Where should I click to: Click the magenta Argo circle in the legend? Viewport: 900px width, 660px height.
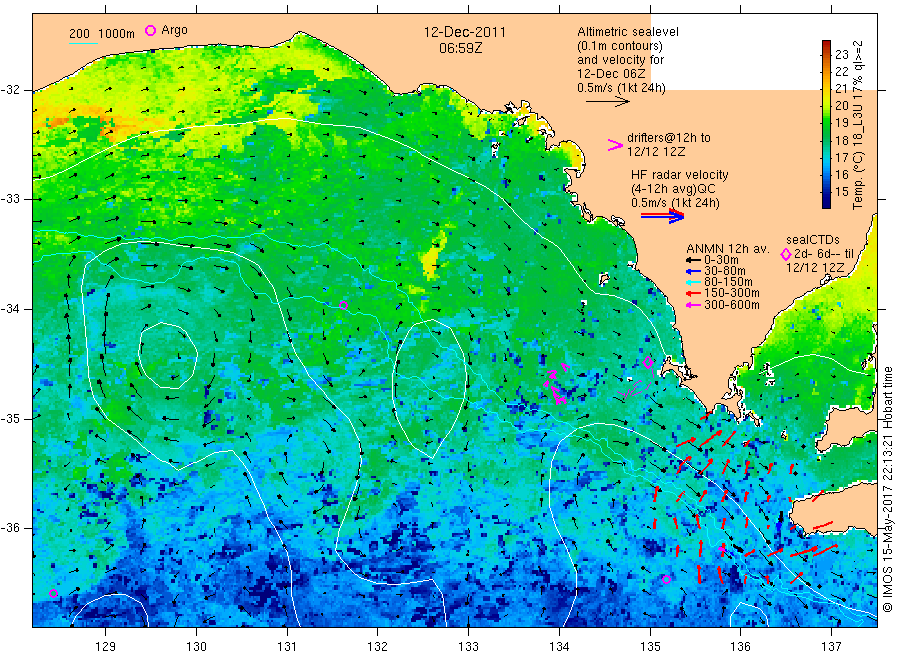pos(150,30)
